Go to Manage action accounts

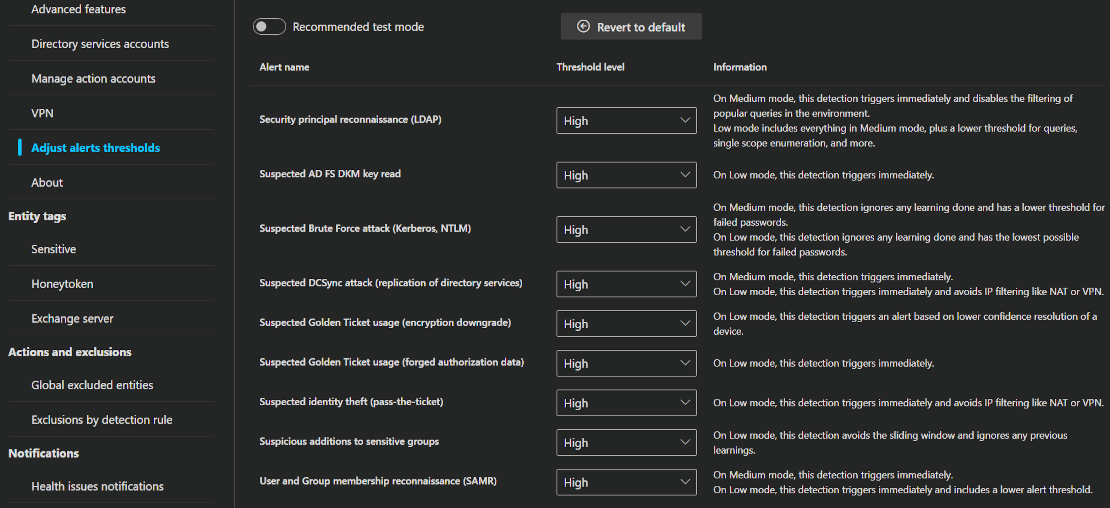[93, 79]
